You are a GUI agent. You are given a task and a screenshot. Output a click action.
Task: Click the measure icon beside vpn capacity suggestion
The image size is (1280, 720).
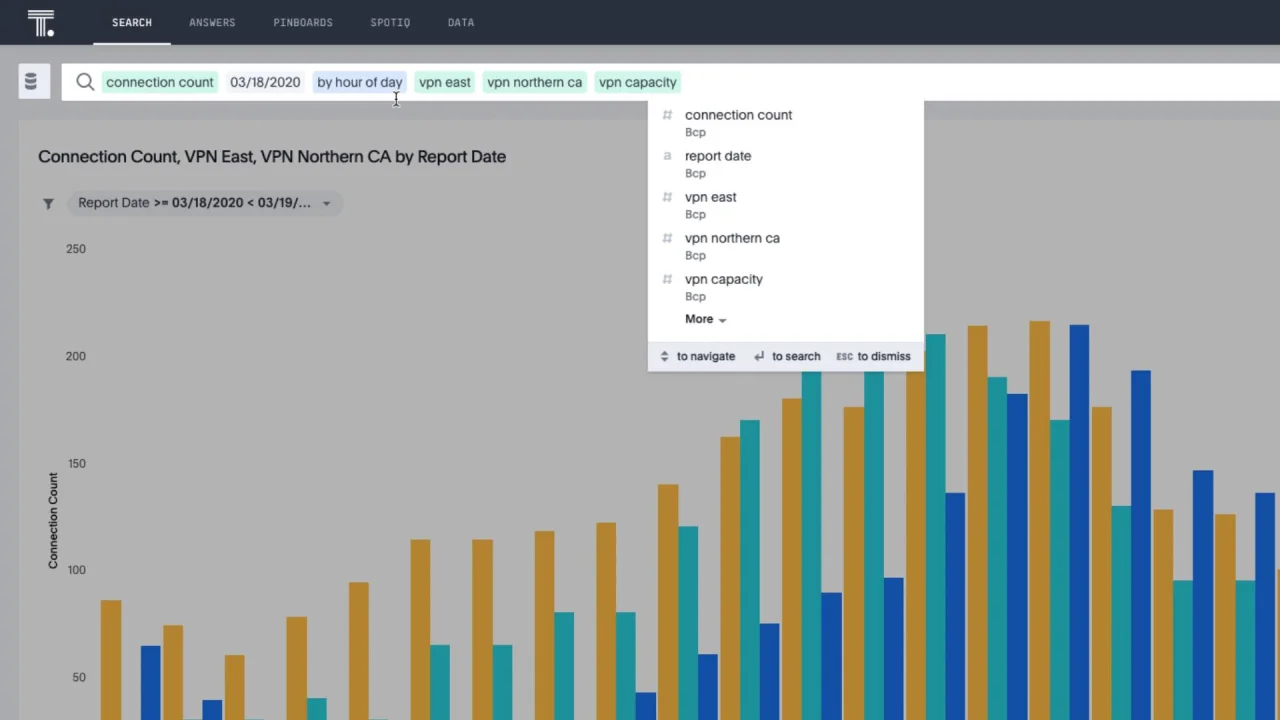coord(667,279)
